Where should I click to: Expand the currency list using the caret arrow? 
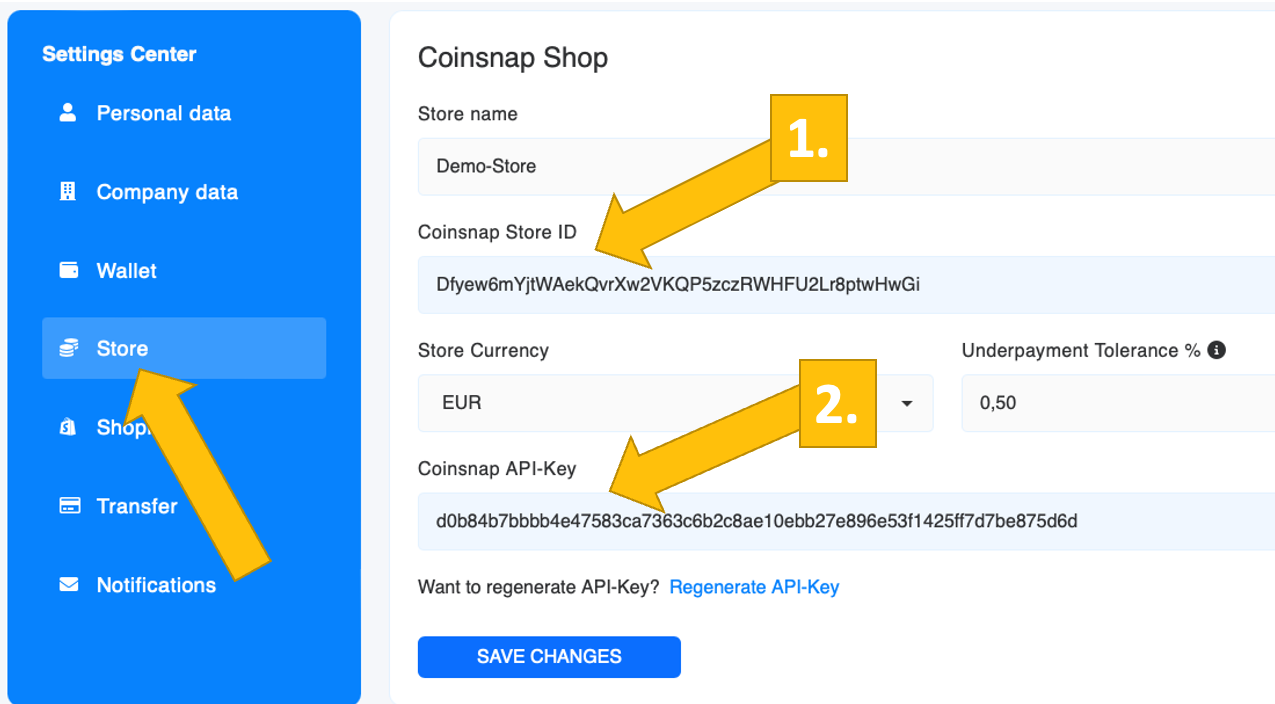coord(907,403)
